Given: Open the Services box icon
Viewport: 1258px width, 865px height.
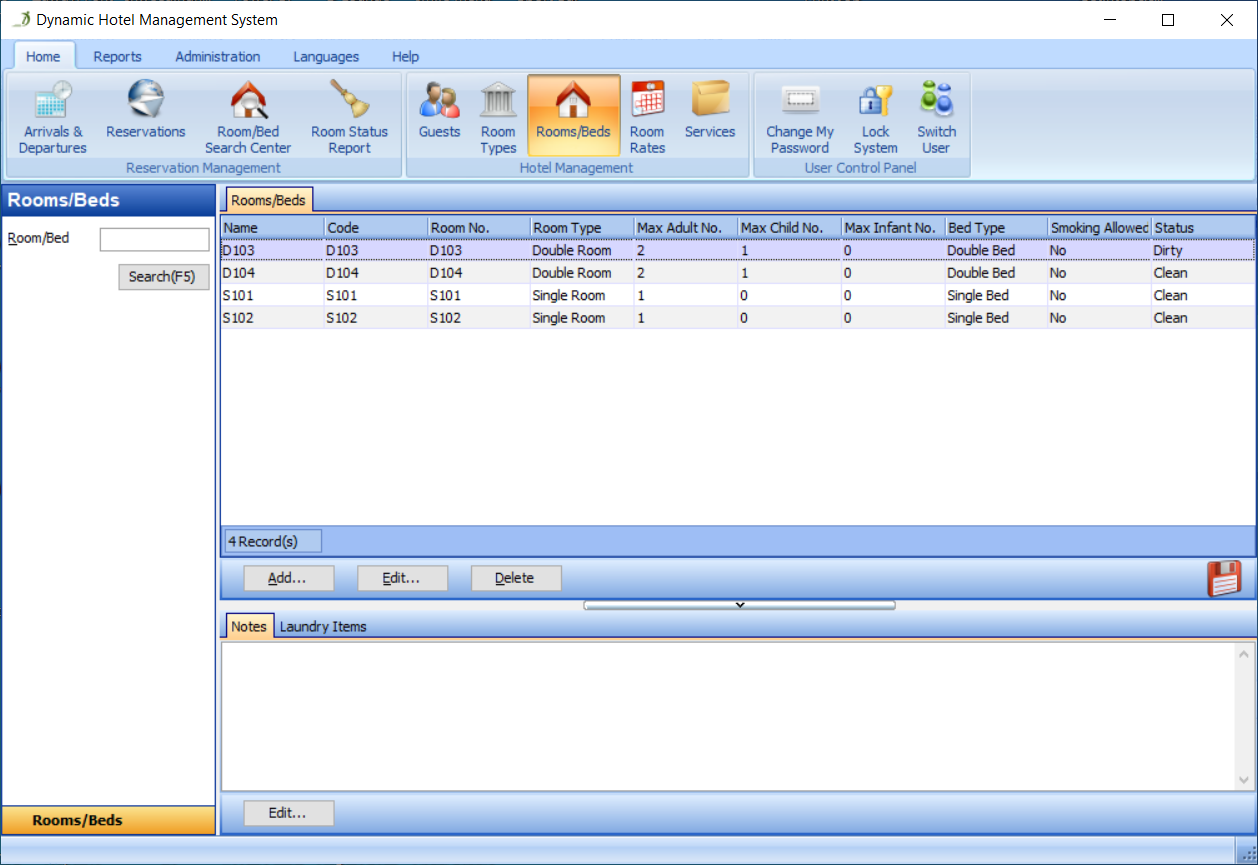Looking at the screenshot, I should click(710, 110).
